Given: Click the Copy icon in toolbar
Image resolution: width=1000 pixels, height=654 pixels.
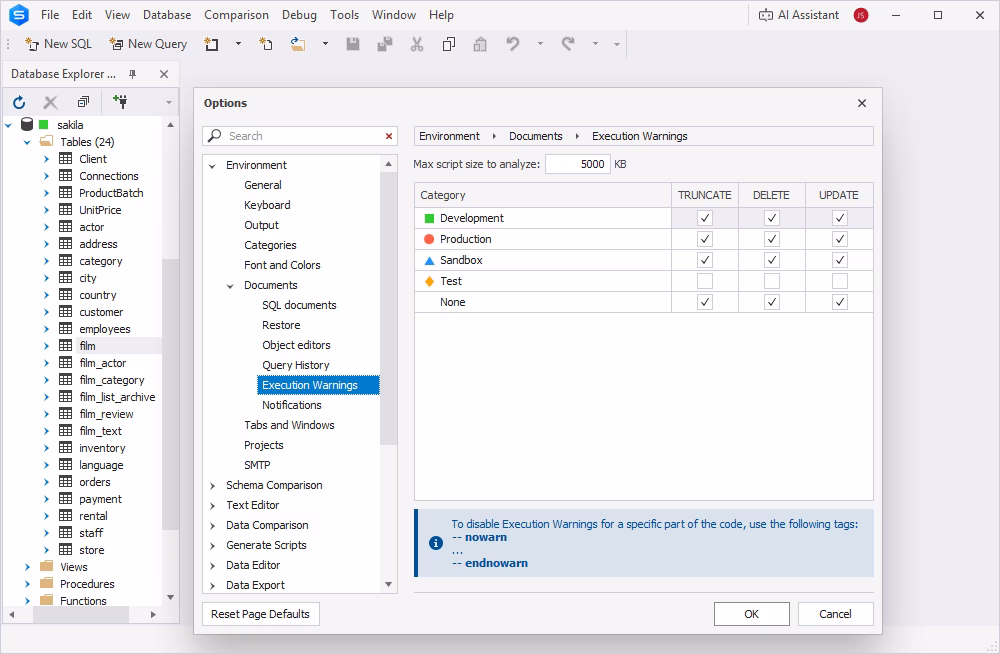Looking at the screenshot, I should (x=448, y=43).
